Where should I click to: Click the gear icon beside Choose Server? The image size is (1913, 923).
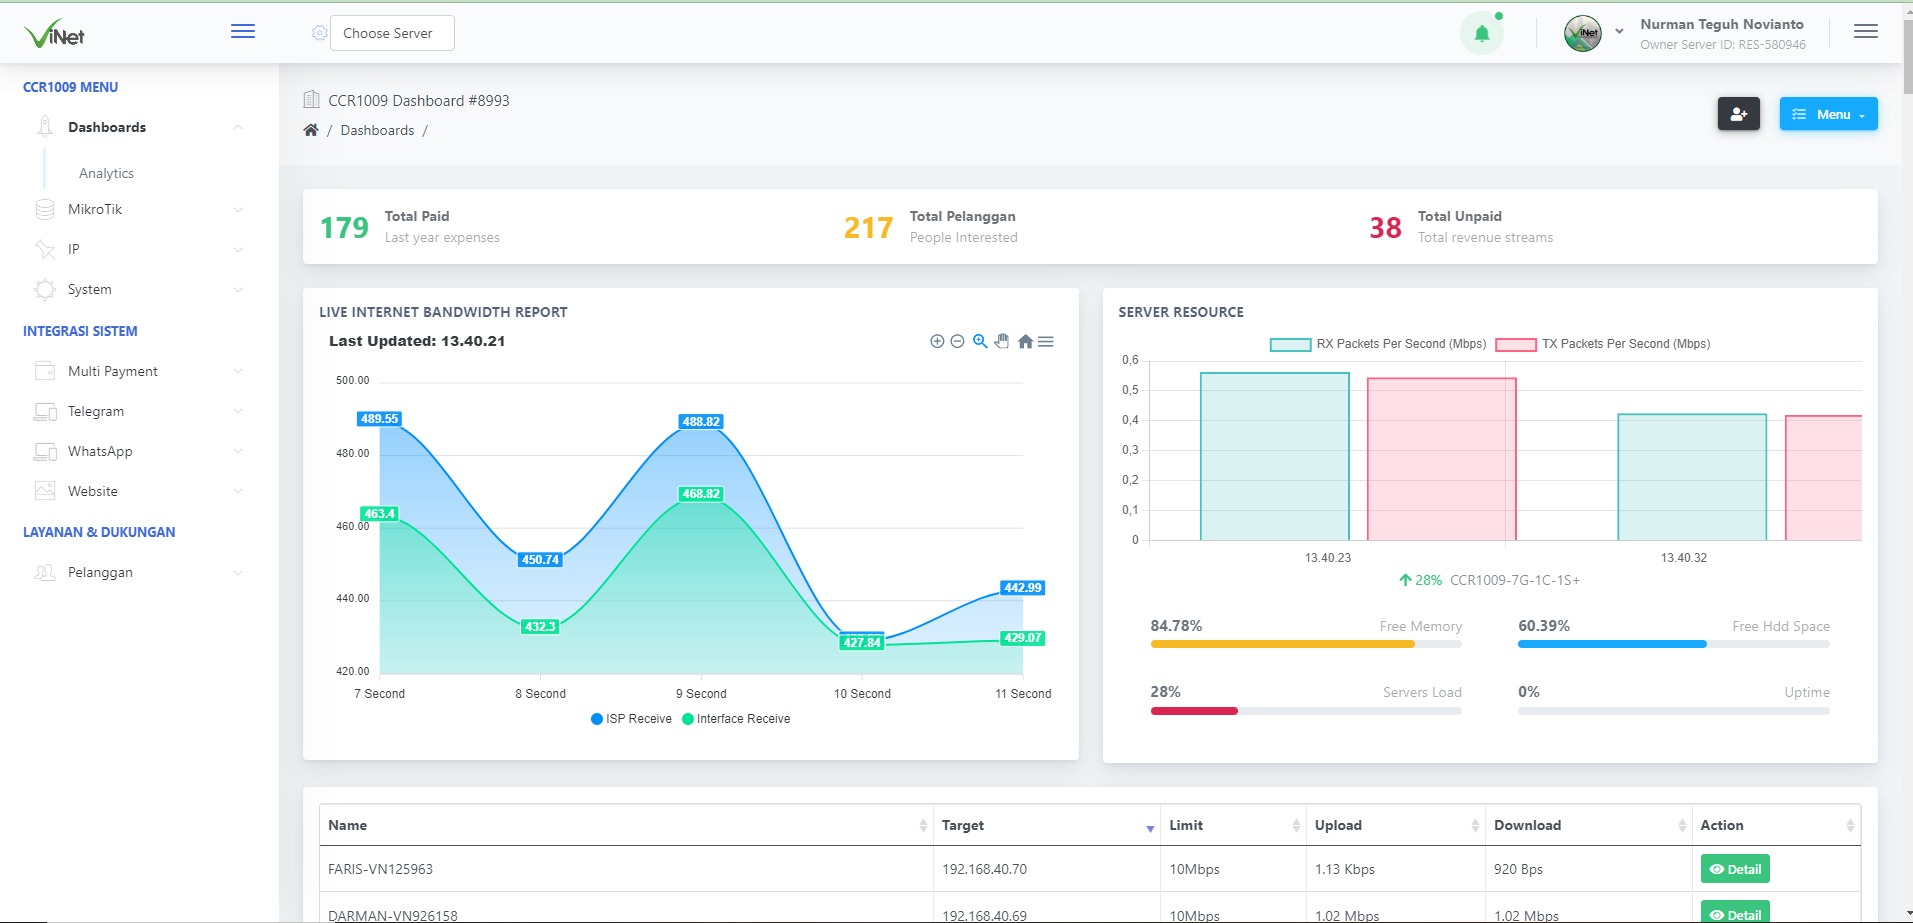point(319,33)
